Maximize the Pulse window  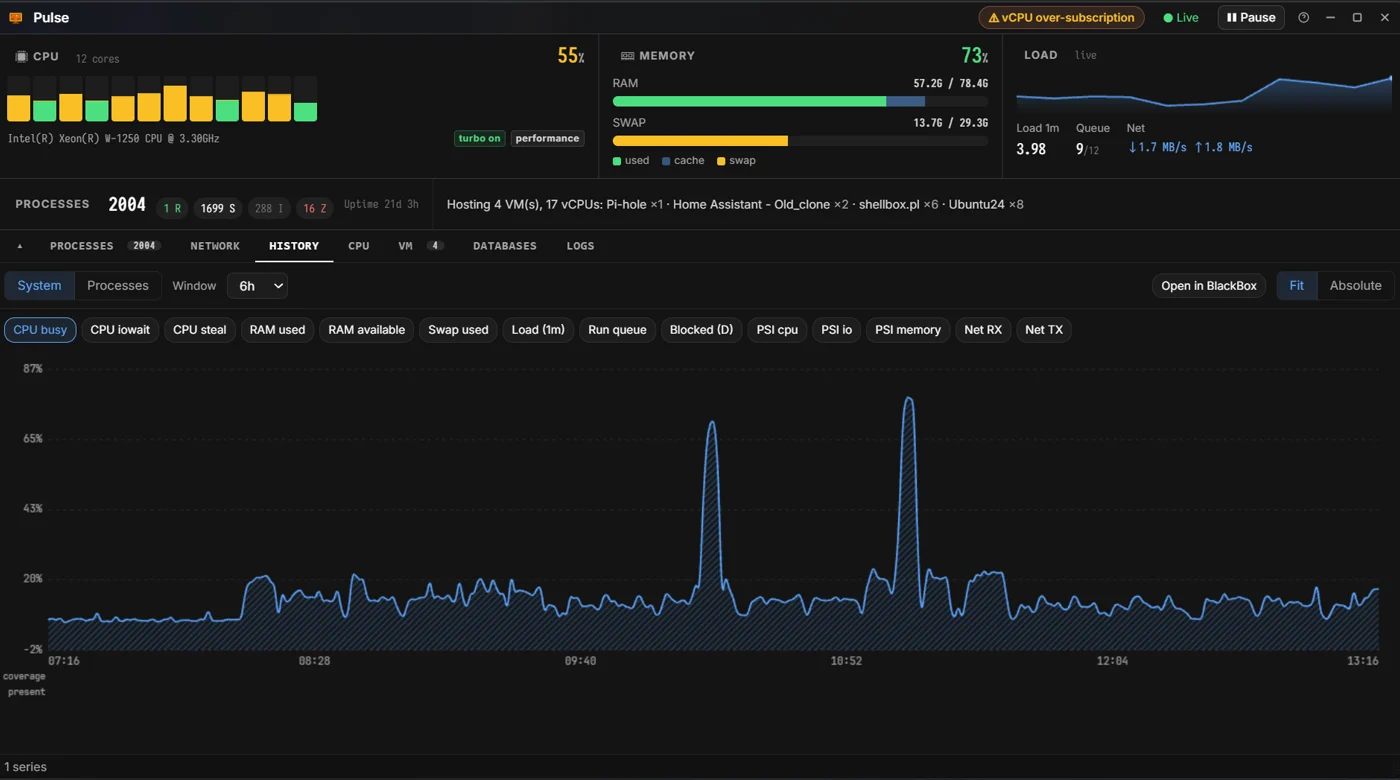(1357, 18)
